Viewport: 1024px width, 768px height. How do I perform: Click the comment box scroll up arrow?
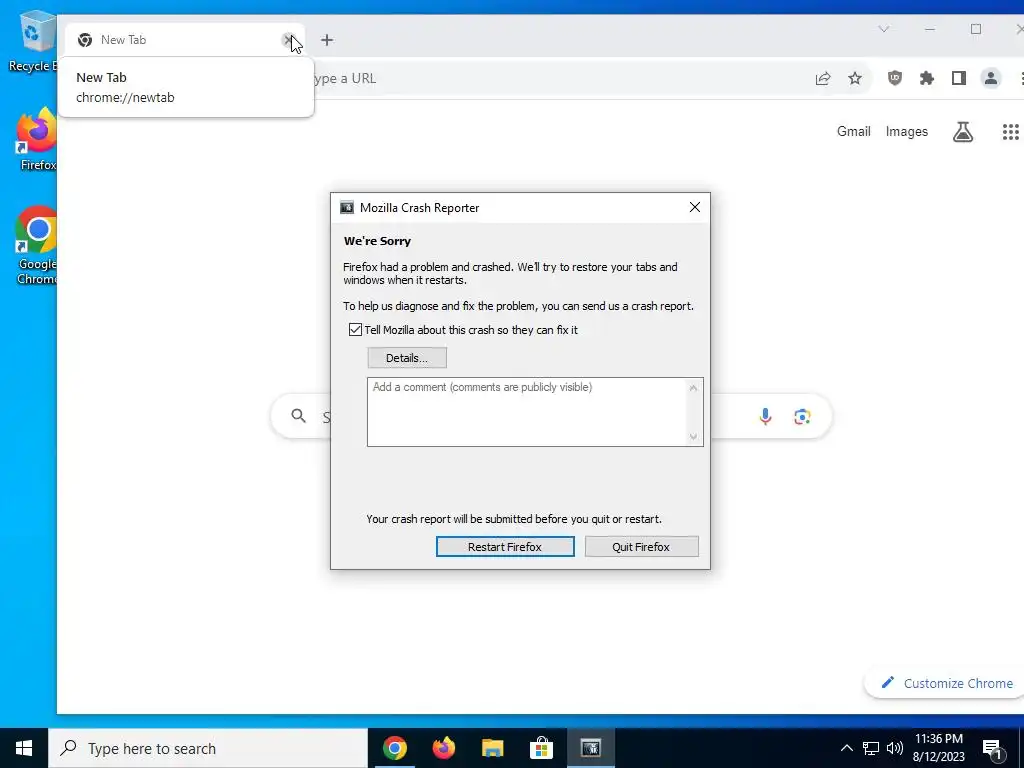point(694,388)
